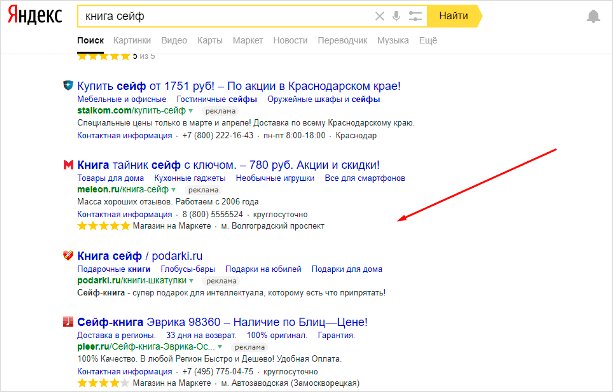This screenshot has width=613, height=392.
Task: Open Доставка в регионы sitelink
Action: pos(116,335)
